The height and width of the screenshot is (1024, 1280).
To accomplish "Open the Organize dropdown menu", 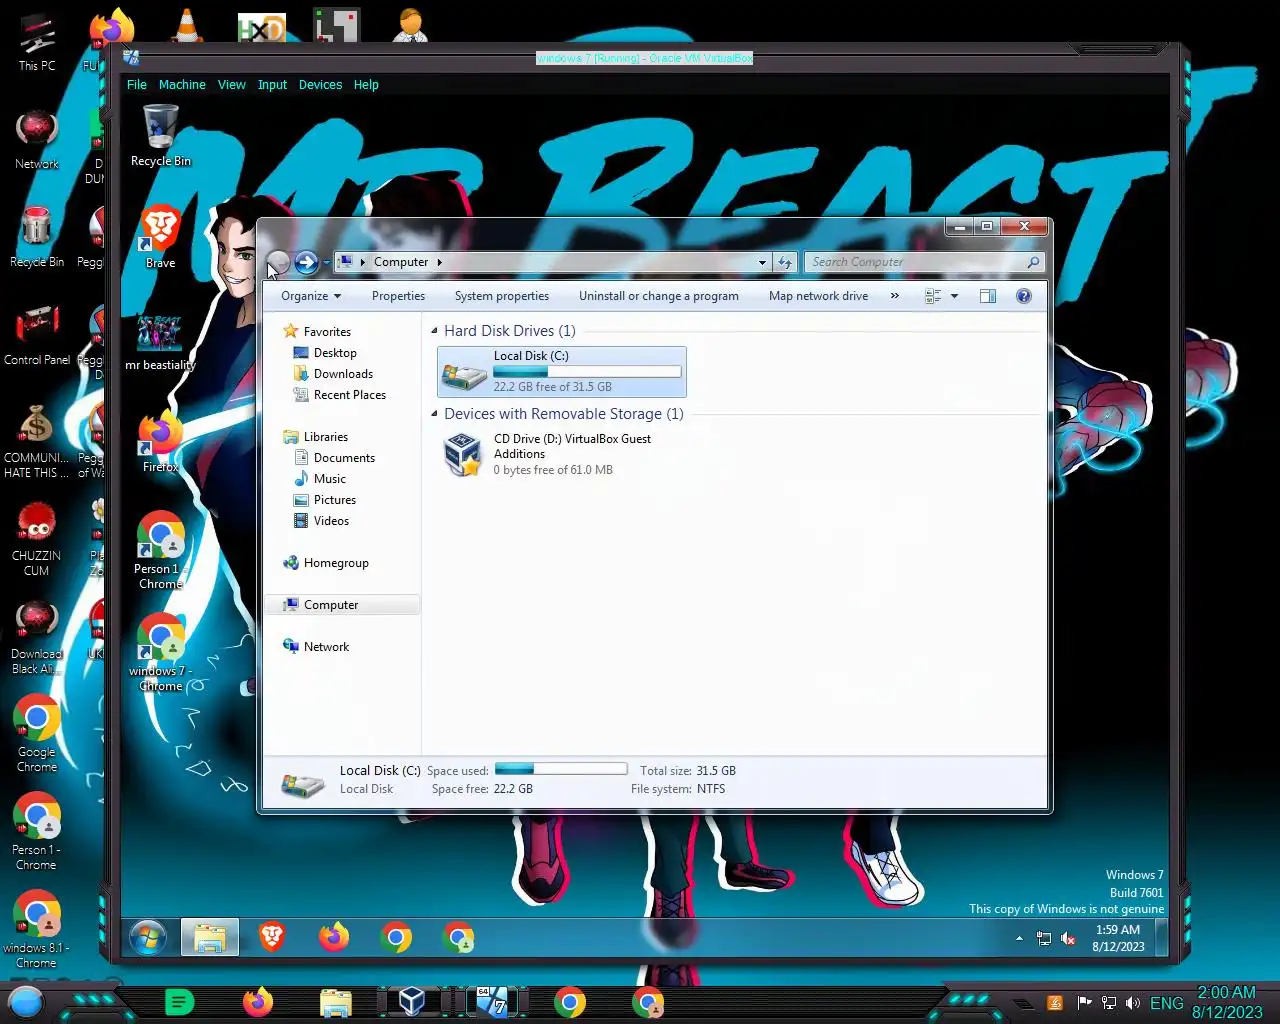I will (x=311, y=296).
